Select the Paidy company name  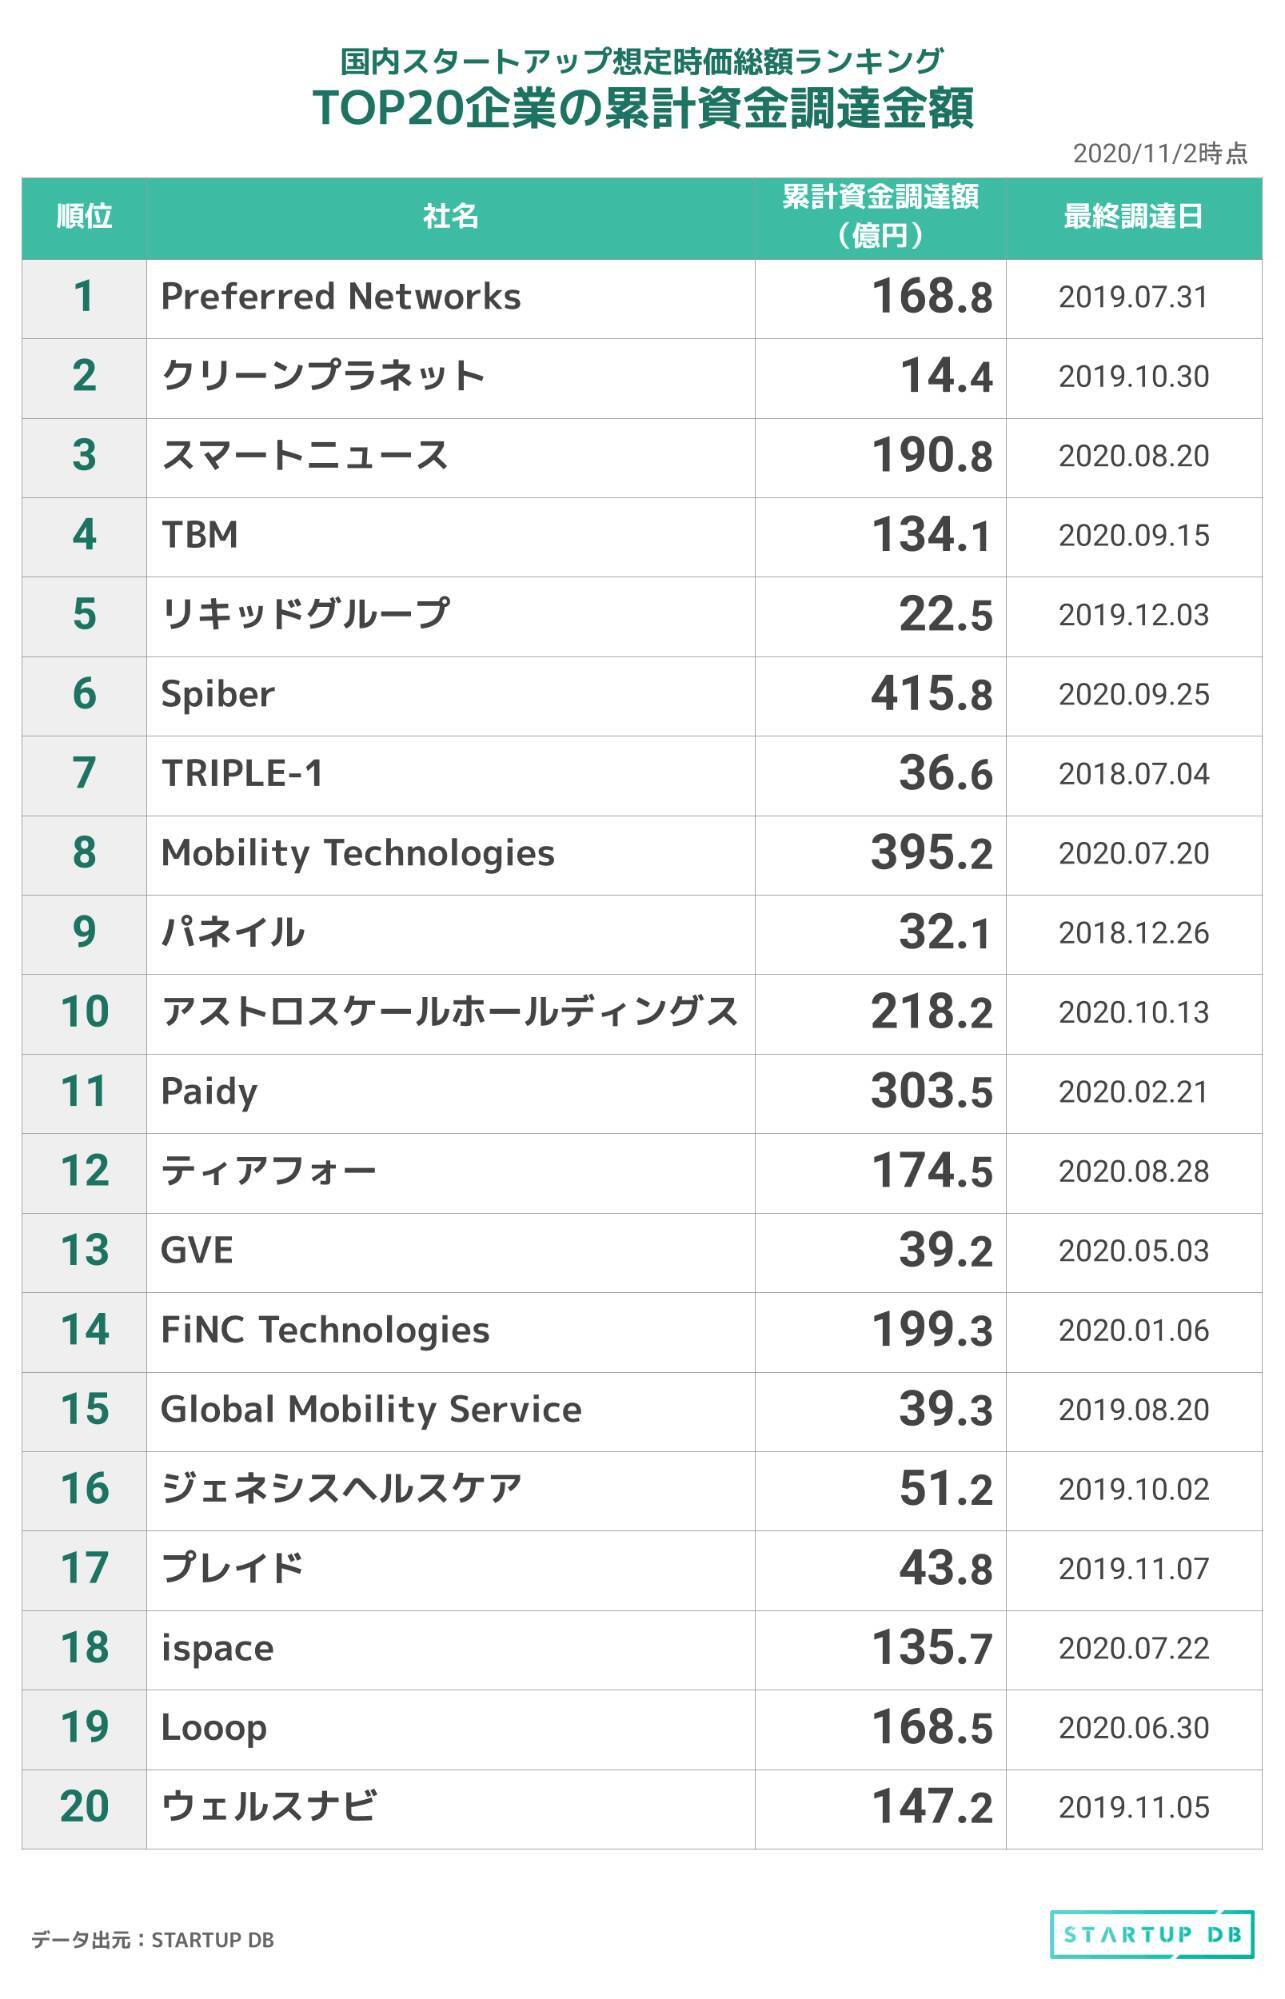[209, 1092]
